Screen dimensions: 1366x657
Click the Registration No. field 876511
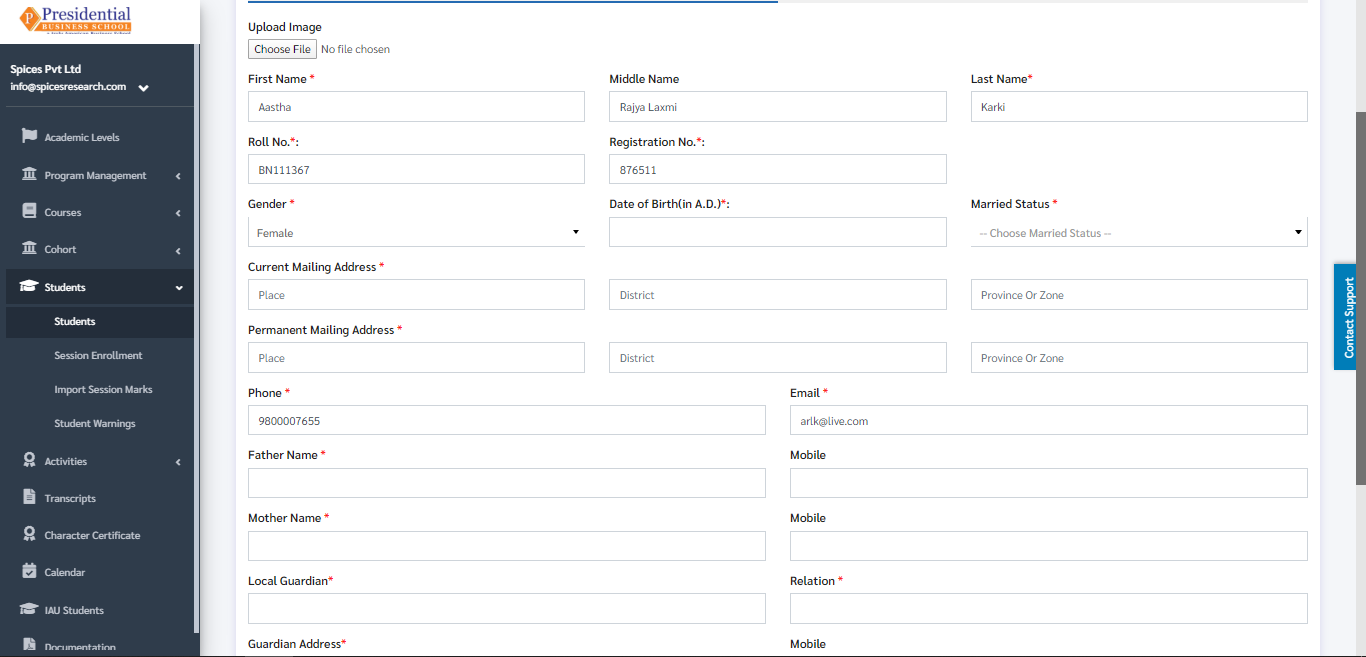[x=778, y=169]
